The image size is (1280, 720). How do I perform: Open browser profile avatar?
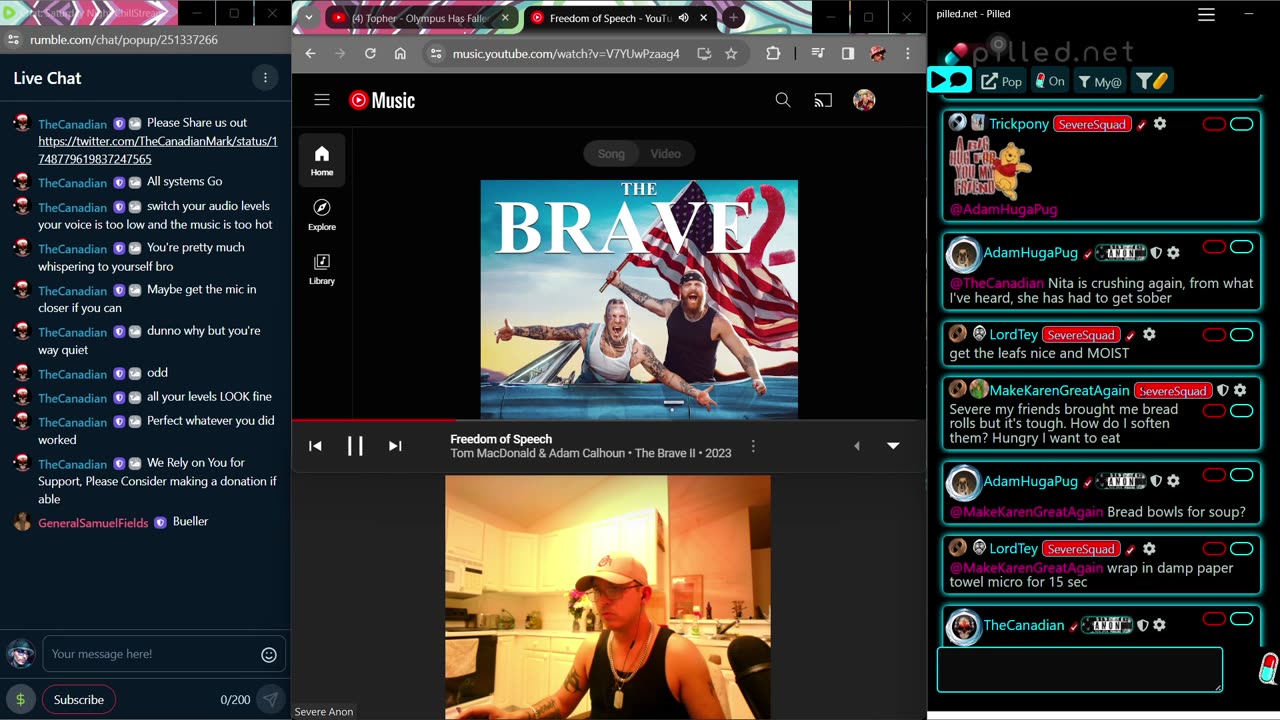(x=878, y=54)
